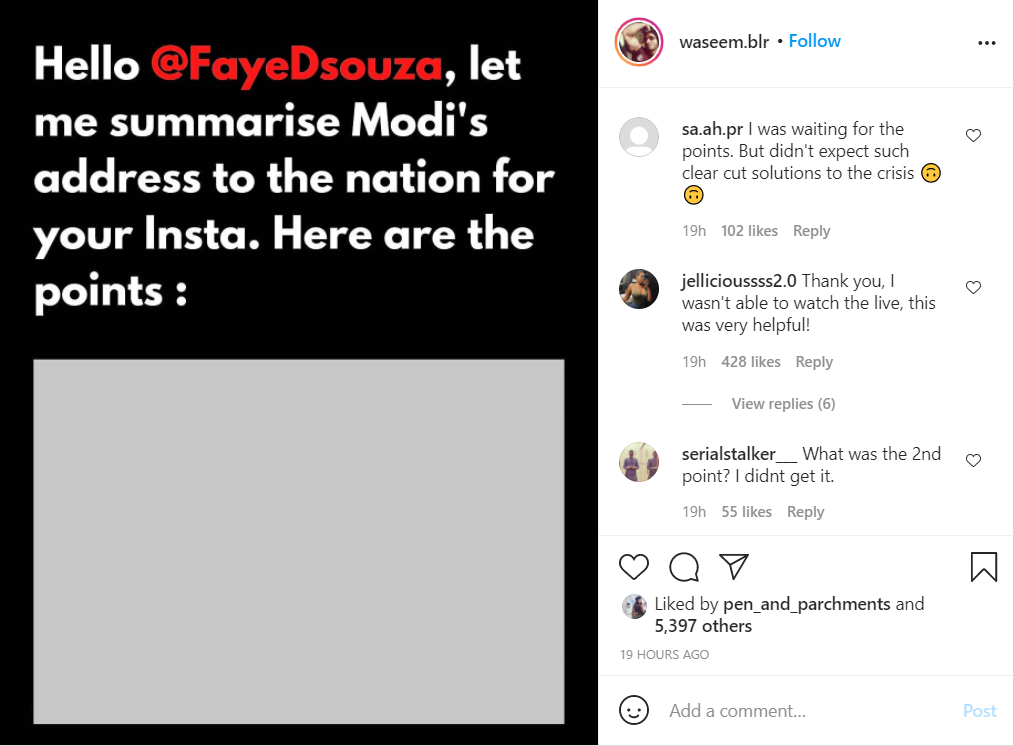Save the post with the bookmark icon
This screenshot has height=746, width=1013.
point(984,567)
